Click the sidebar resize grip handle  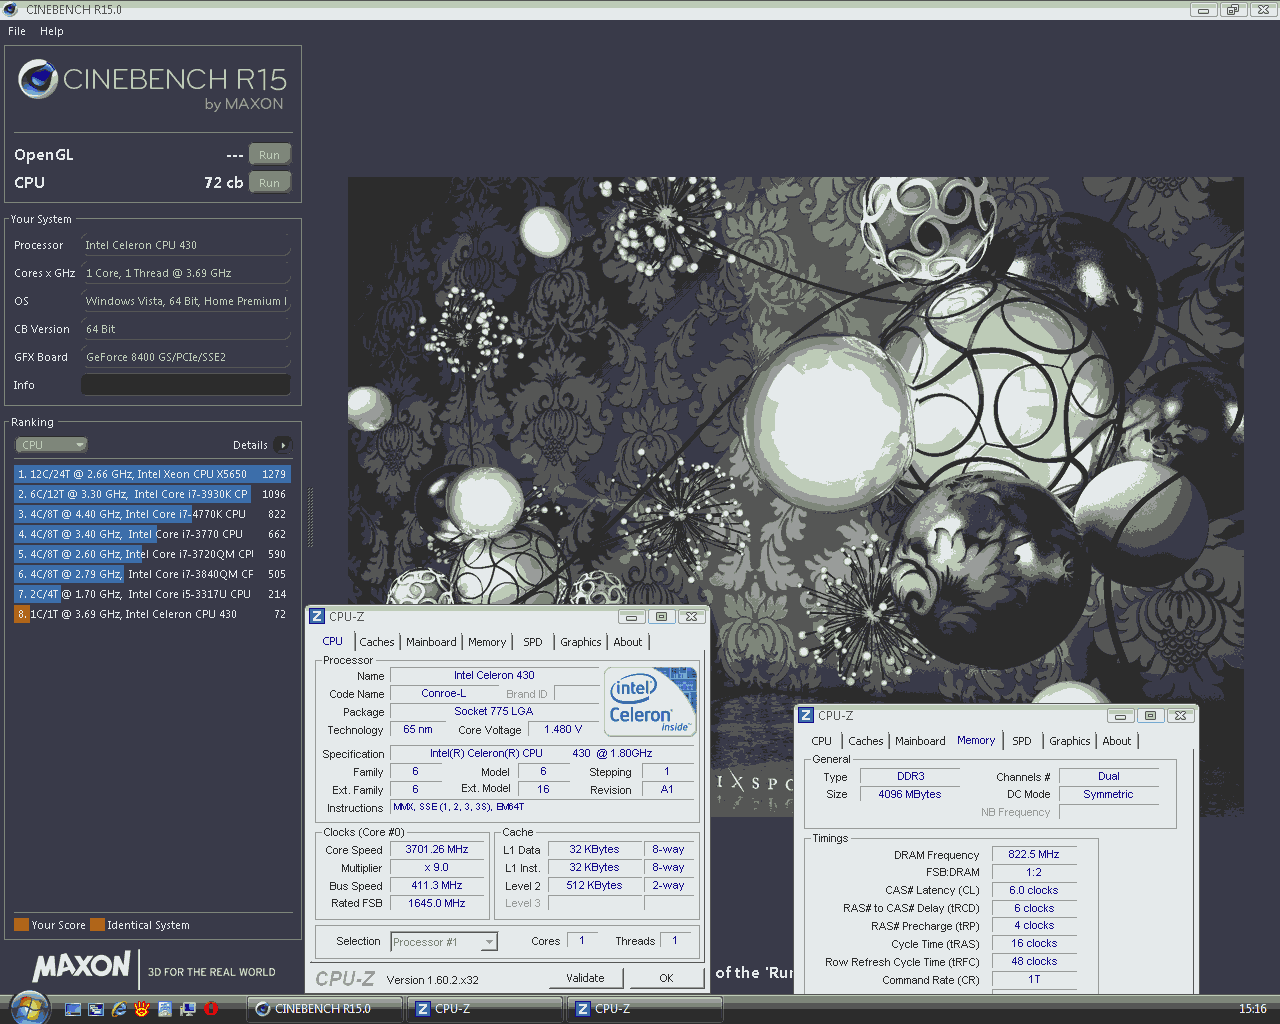tap(310, 517)
